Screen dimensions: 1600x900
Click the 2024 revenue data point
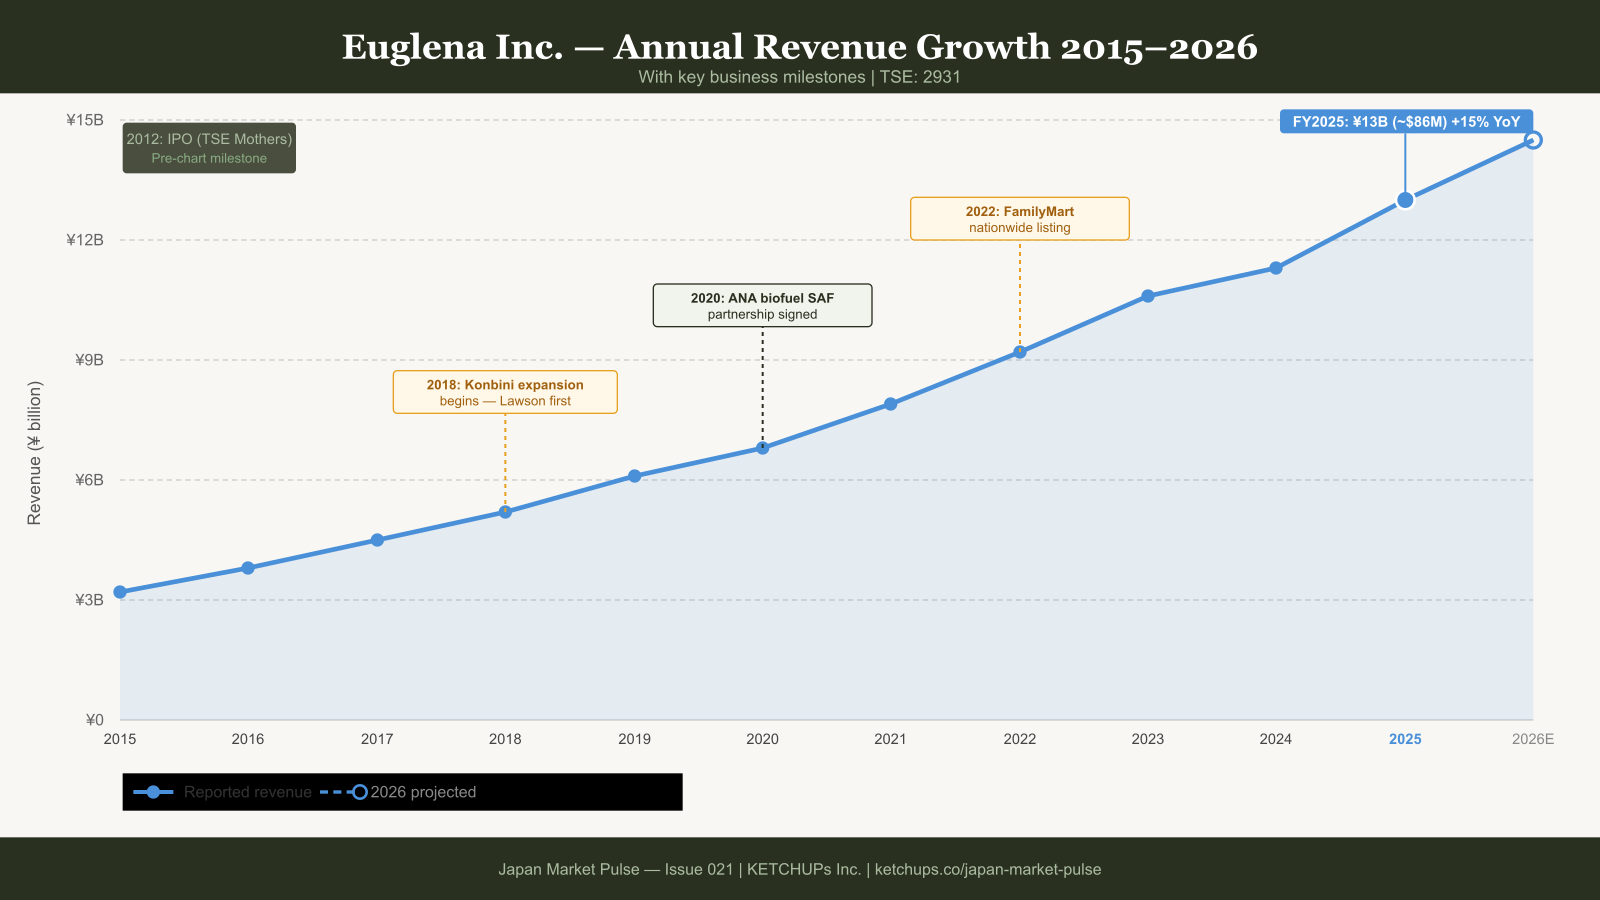point(1276,268)
